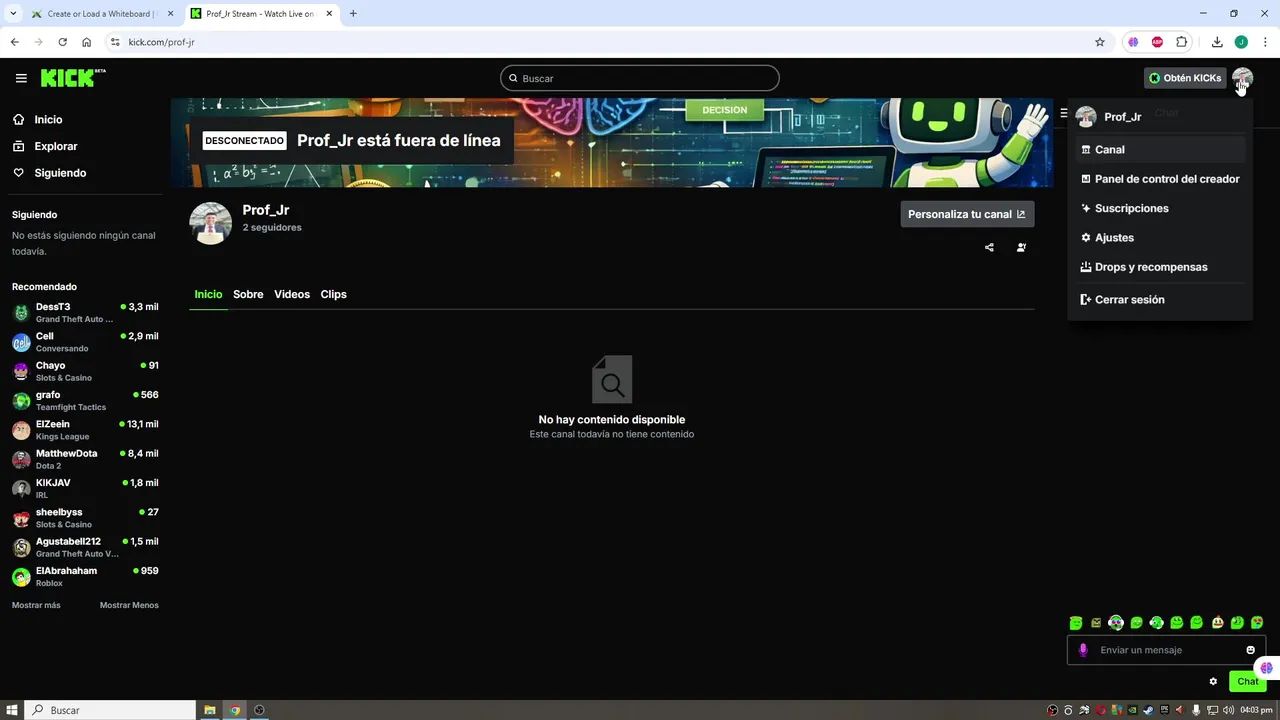Click the Prof_Jr channel avatar
Viewport: 1280px width, 720px height.
pos(211,223)
